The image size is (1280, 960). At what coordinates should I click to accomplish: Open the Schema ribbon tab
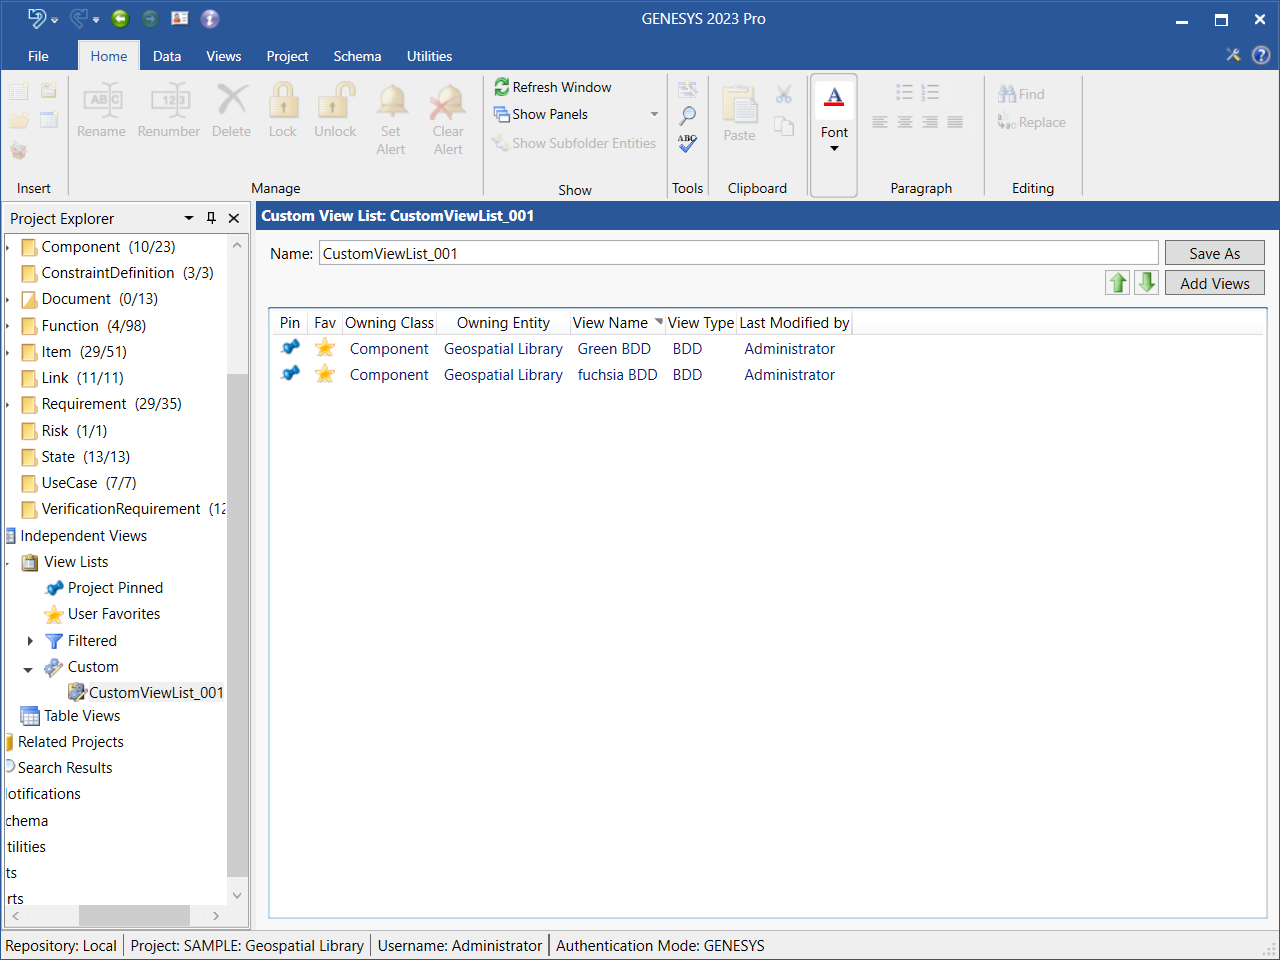pyautogui.click(x=357, y=56)
